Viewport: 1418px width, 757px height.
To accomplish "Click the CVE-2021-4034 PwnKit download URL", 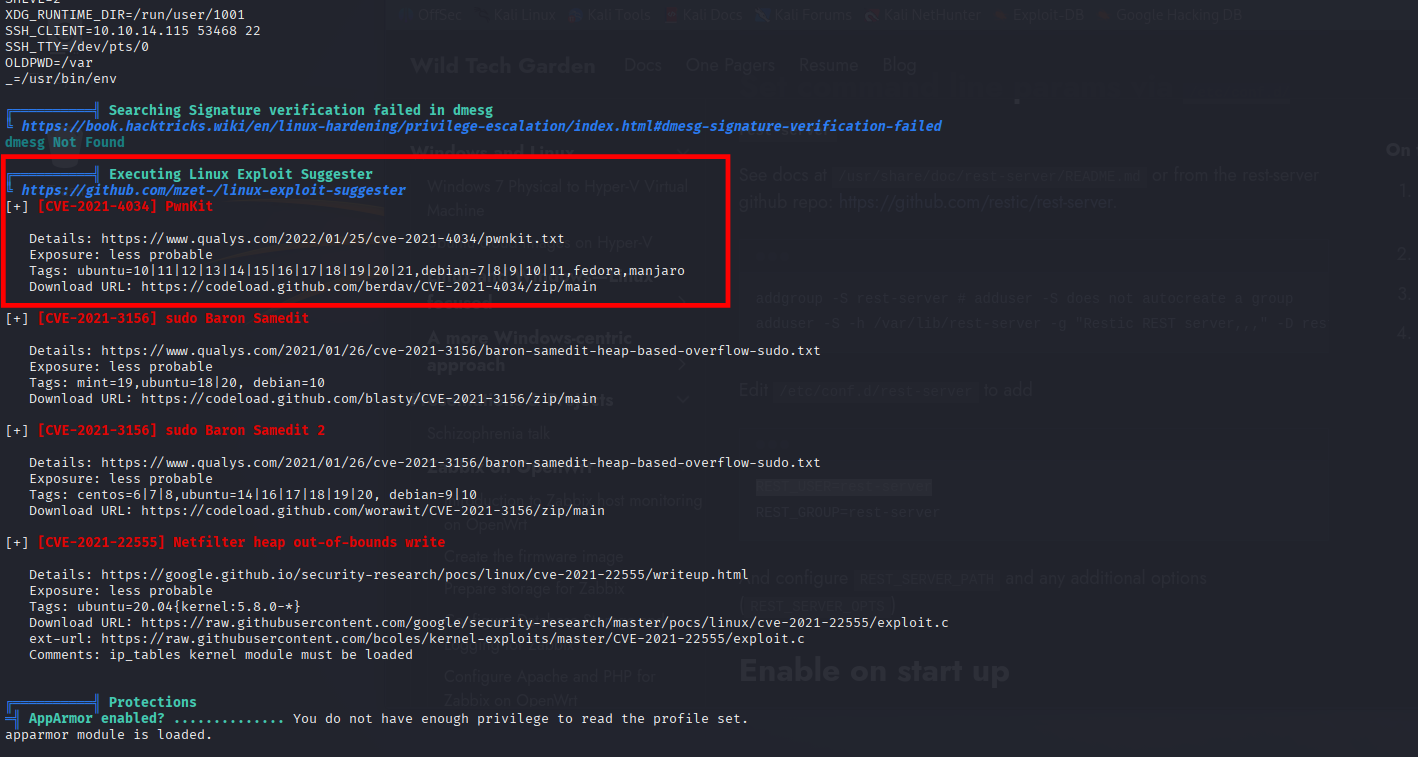I will click(x=368, y=286).
